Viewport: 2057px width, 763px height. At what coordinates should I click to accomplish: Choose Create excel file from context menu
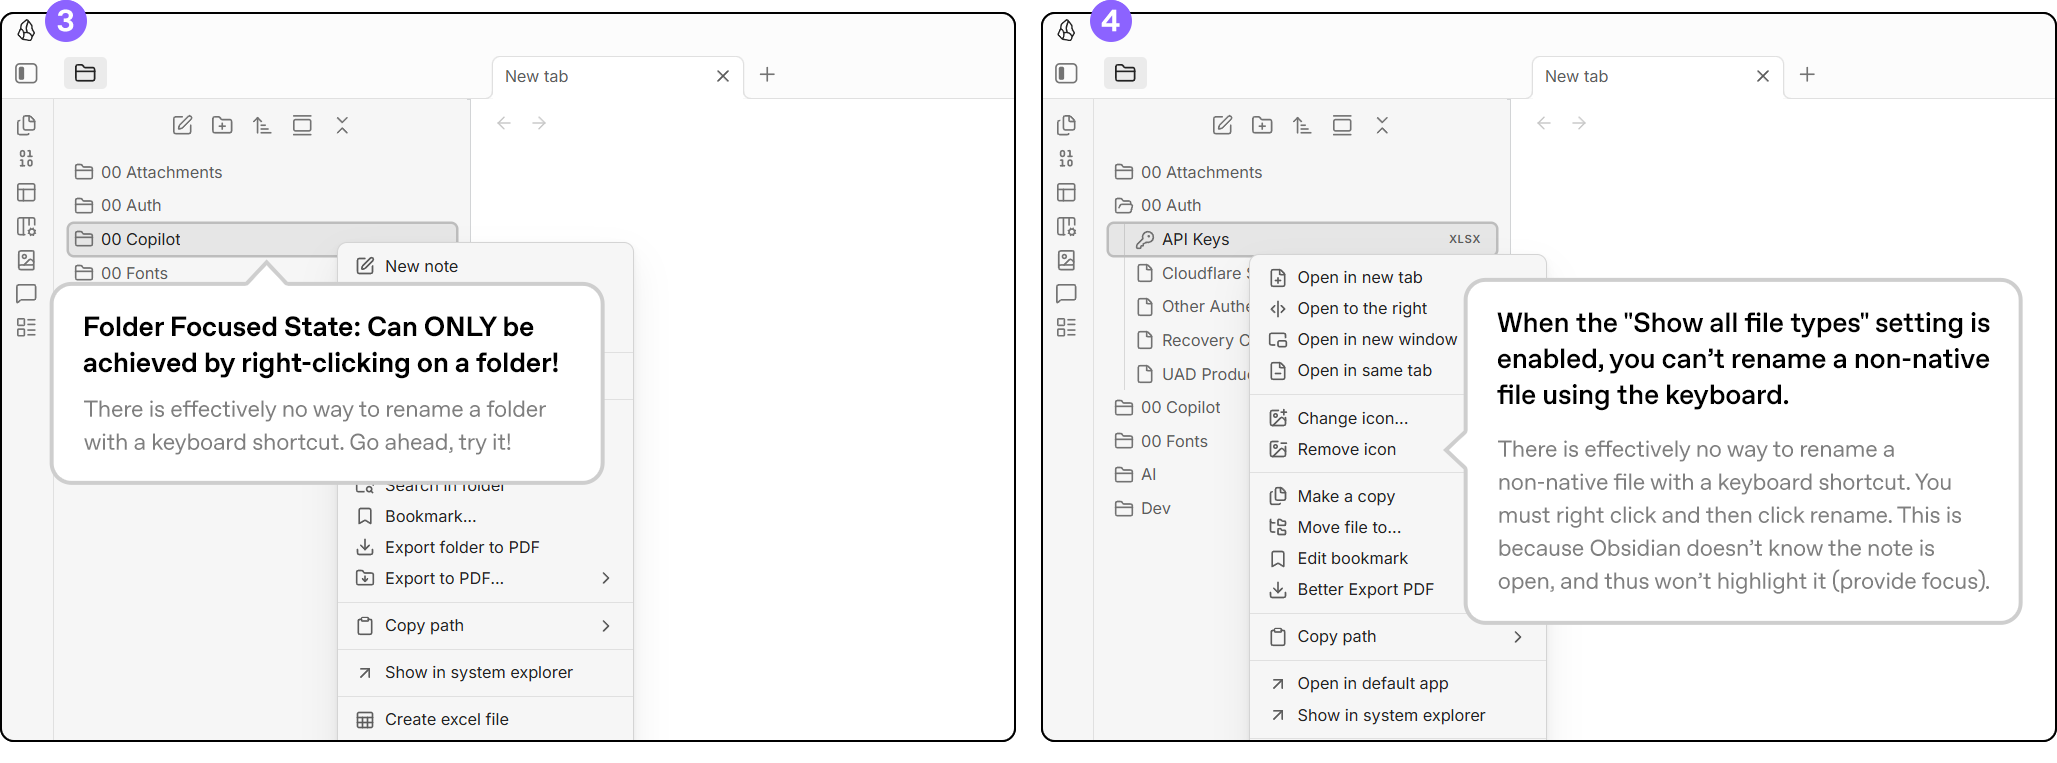click(x=446, y=719)
